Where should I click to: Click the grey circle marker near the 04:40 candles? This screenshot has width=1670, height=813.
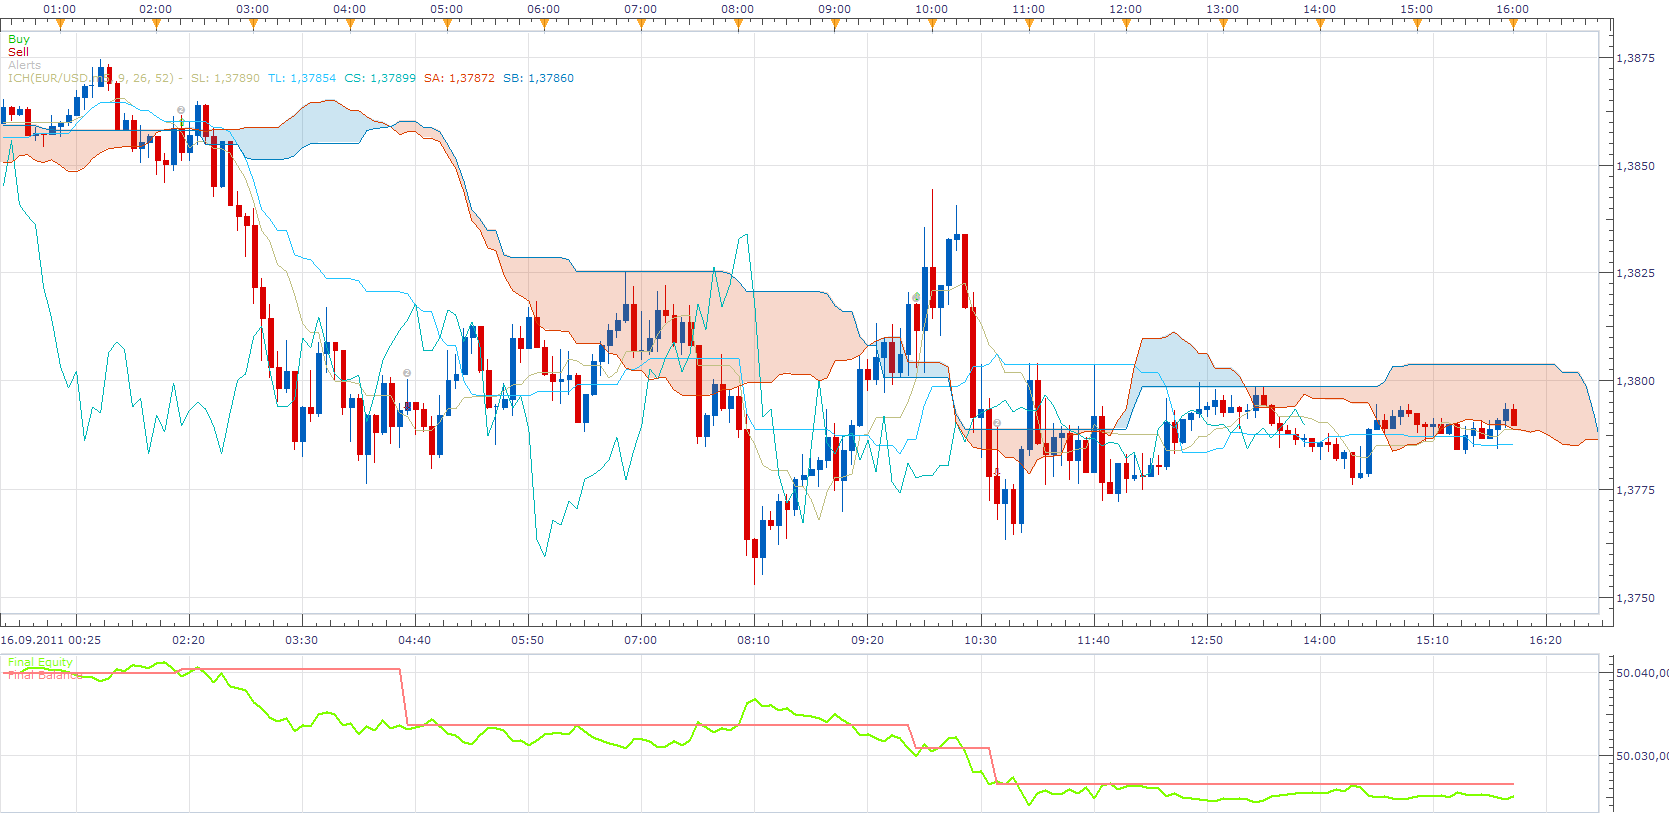point(407,373)
